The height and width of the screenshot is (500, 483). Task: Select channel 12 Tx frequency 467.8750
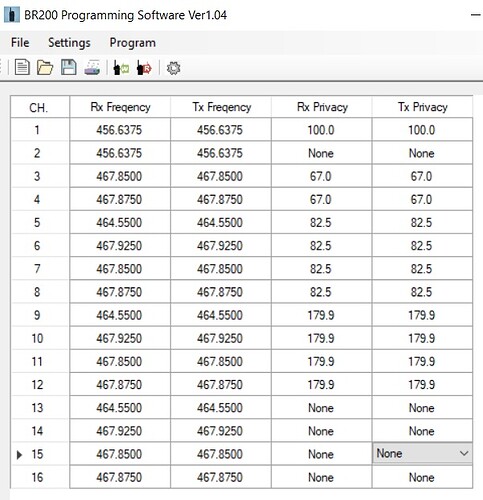pos(221,385)
